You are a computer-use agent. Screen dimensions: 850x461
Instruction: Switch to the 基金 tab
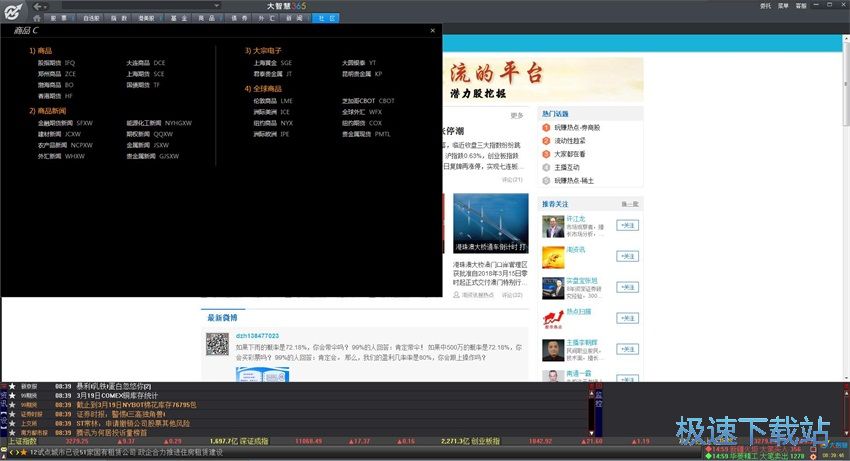coord(178,18)
